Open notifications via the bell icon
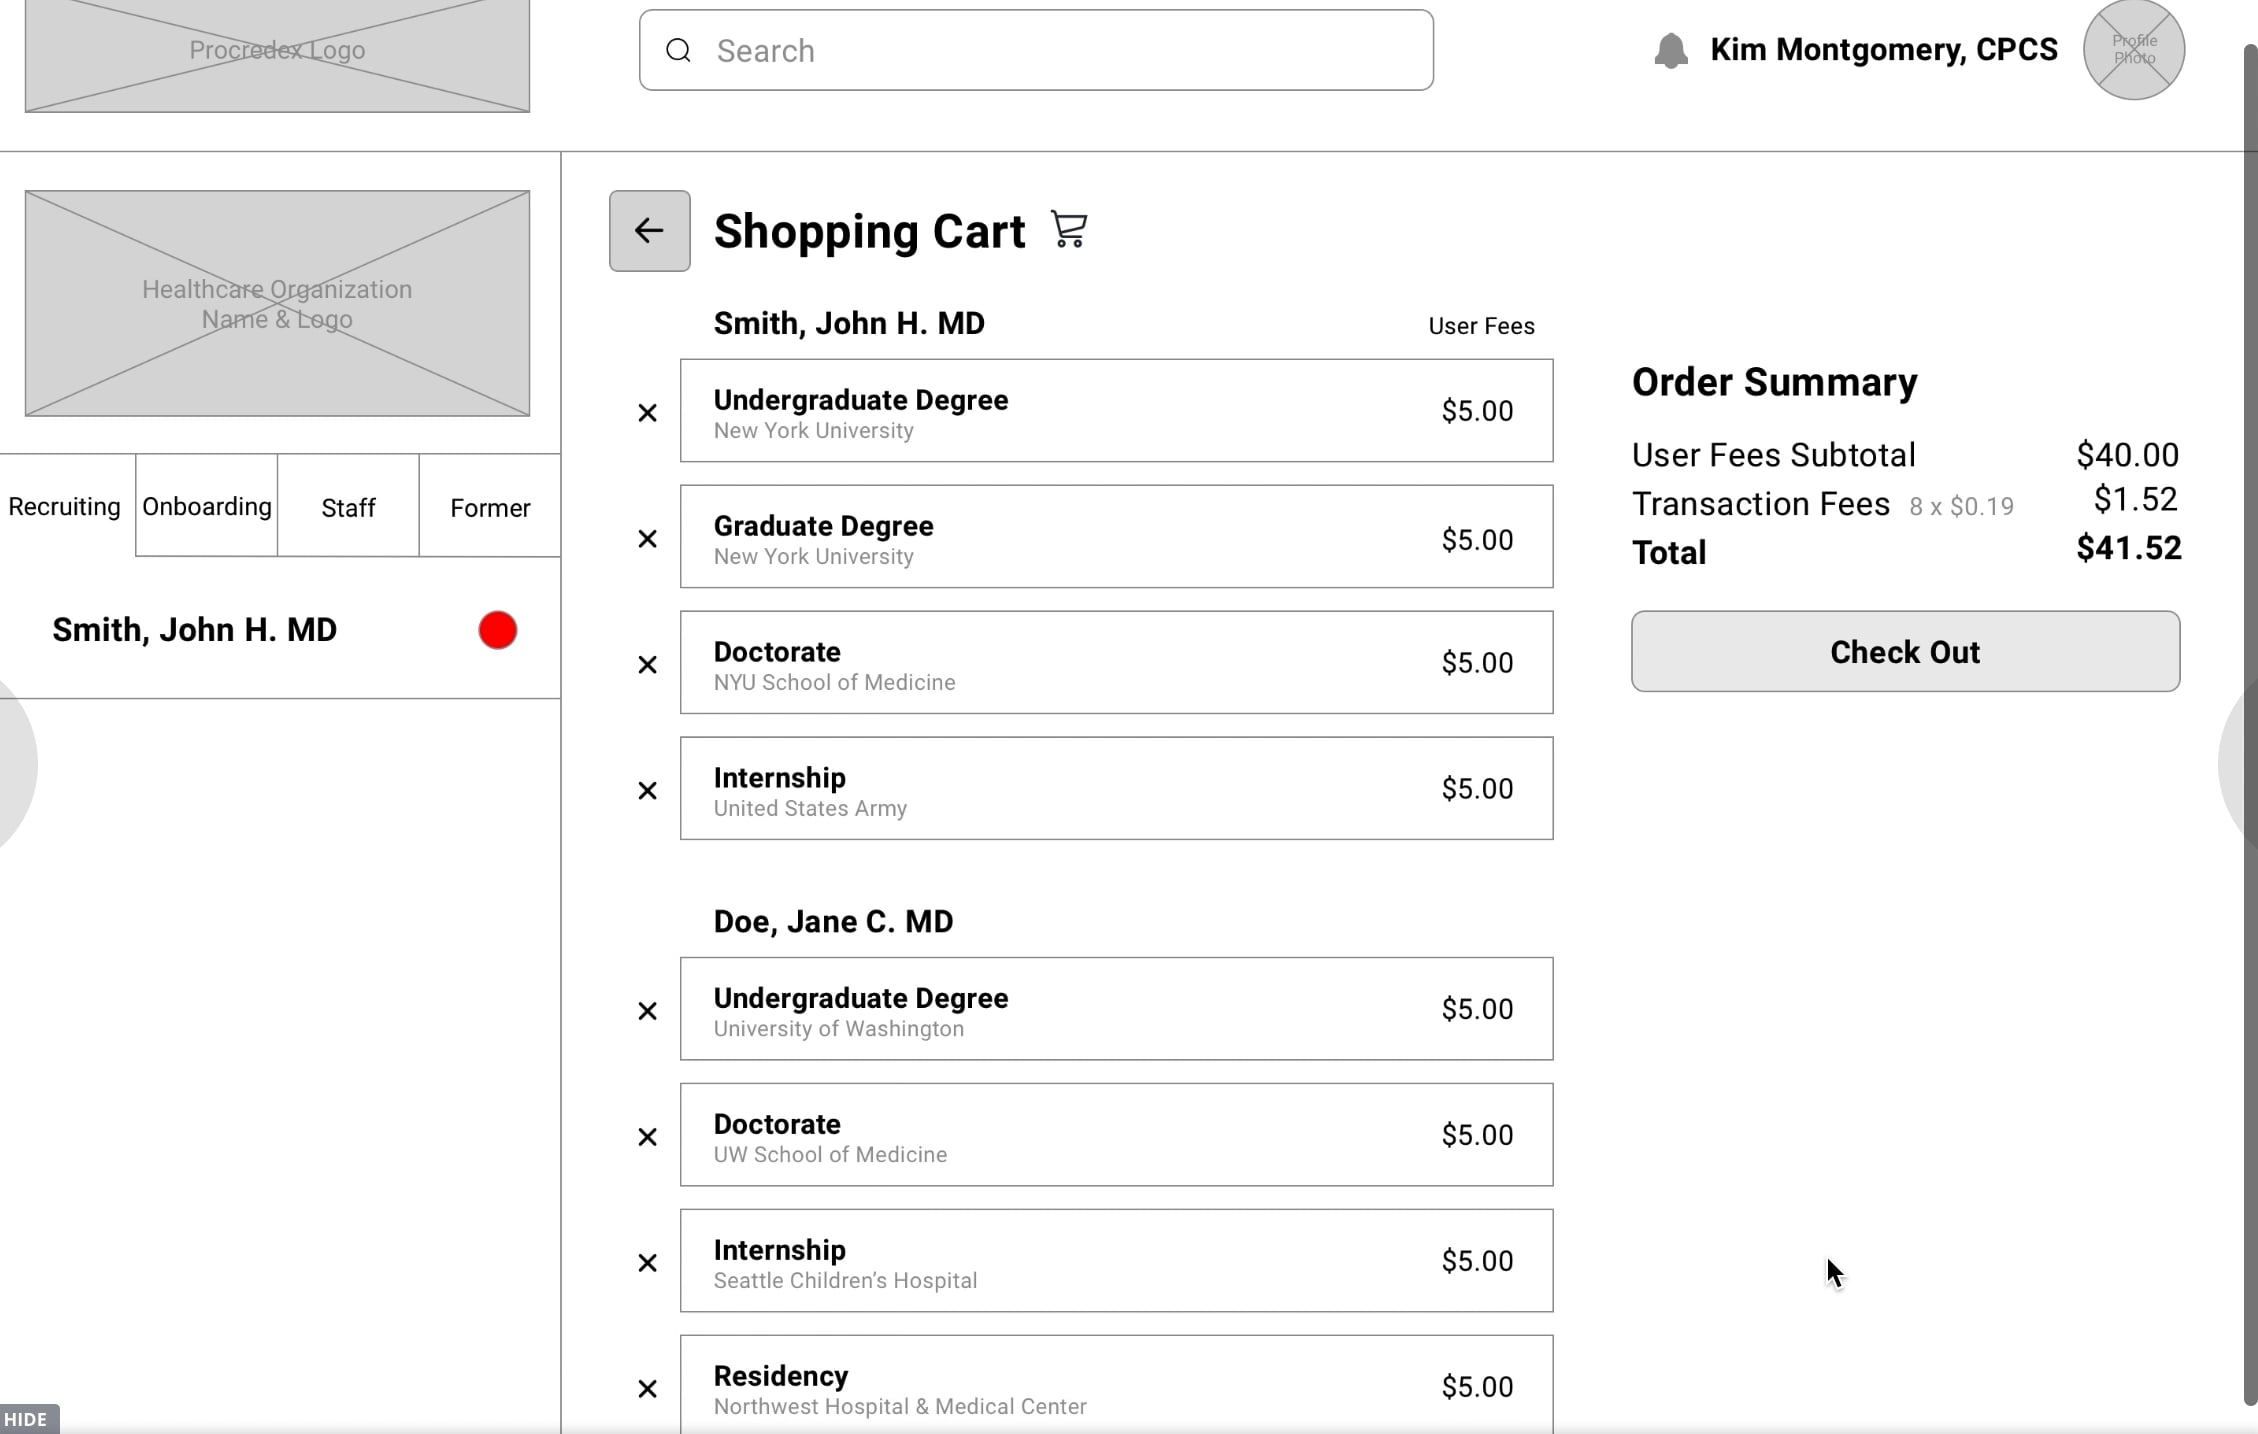Image resolution: width=2258 pixels, height=1434 pixels. tap(1670, 50)
